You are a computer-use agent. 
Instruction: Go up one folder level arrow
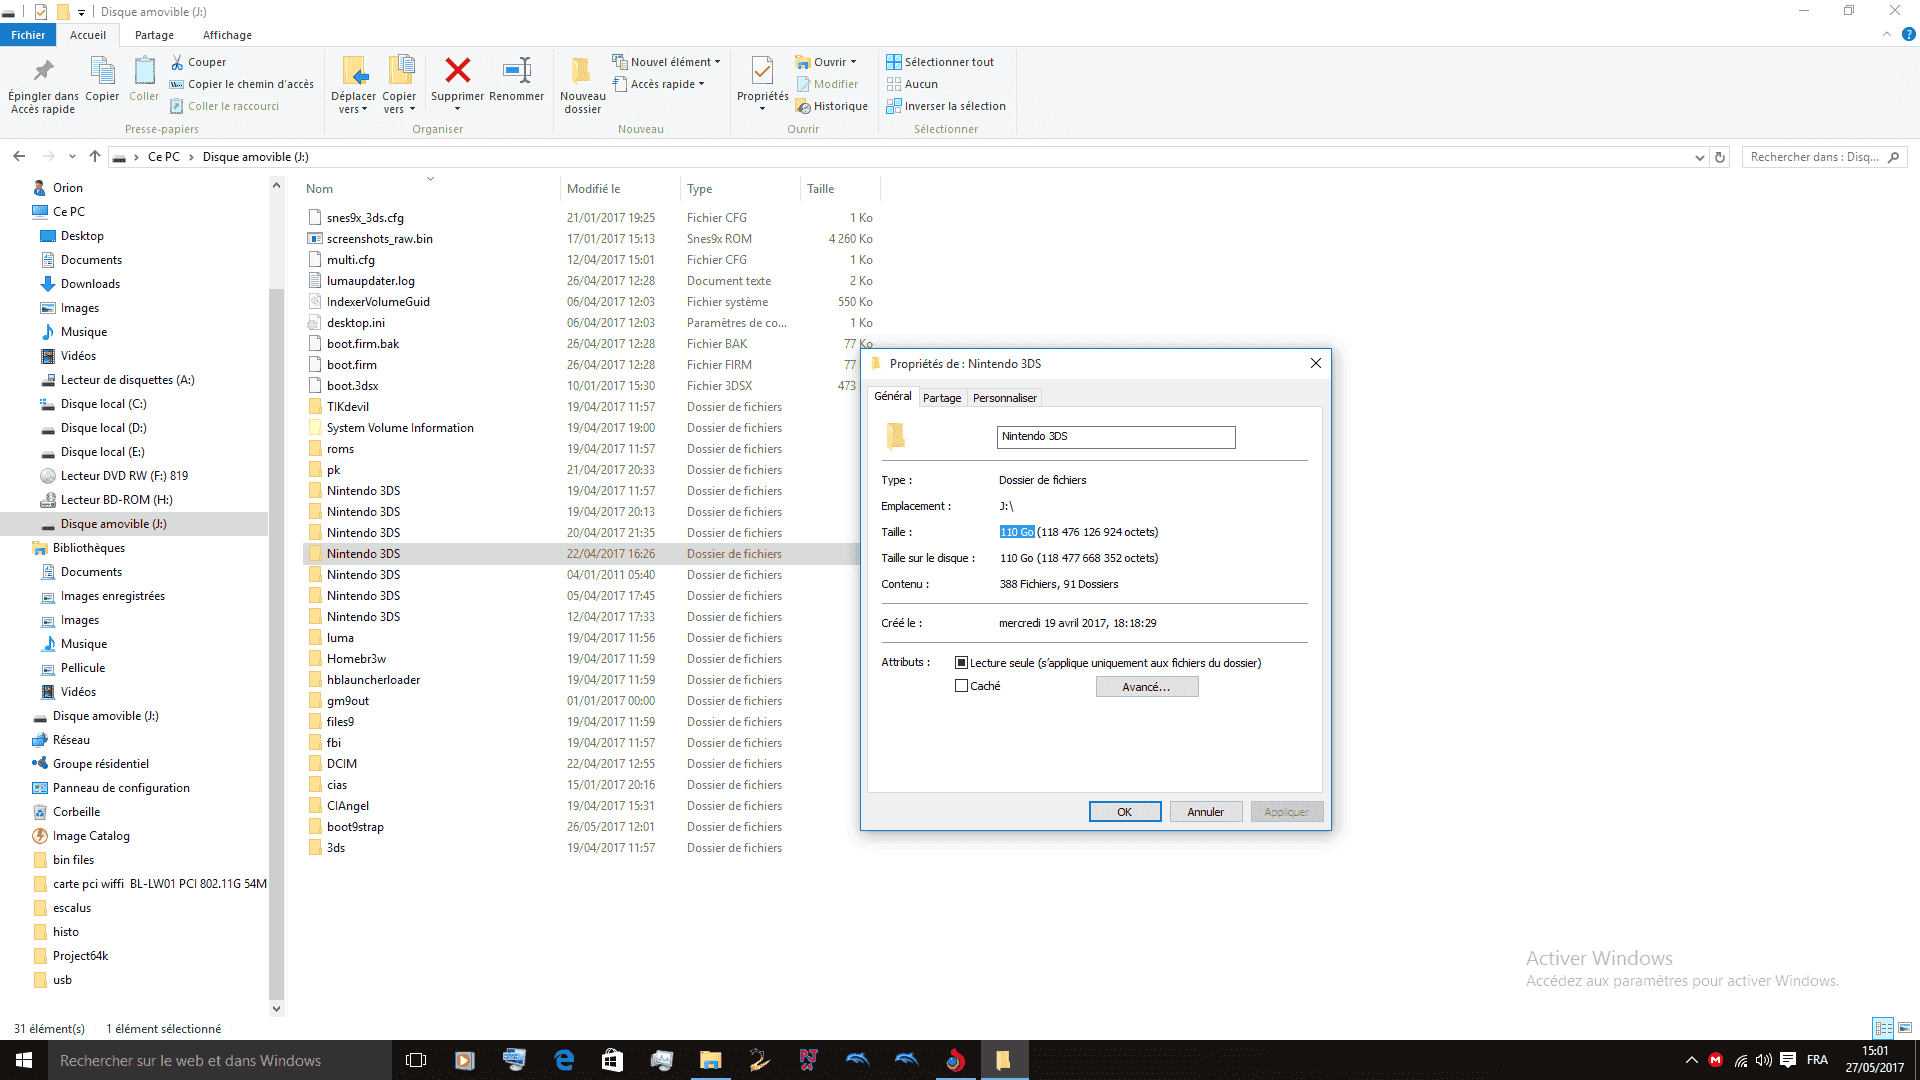pyautogui.click(x=95, y=157)
